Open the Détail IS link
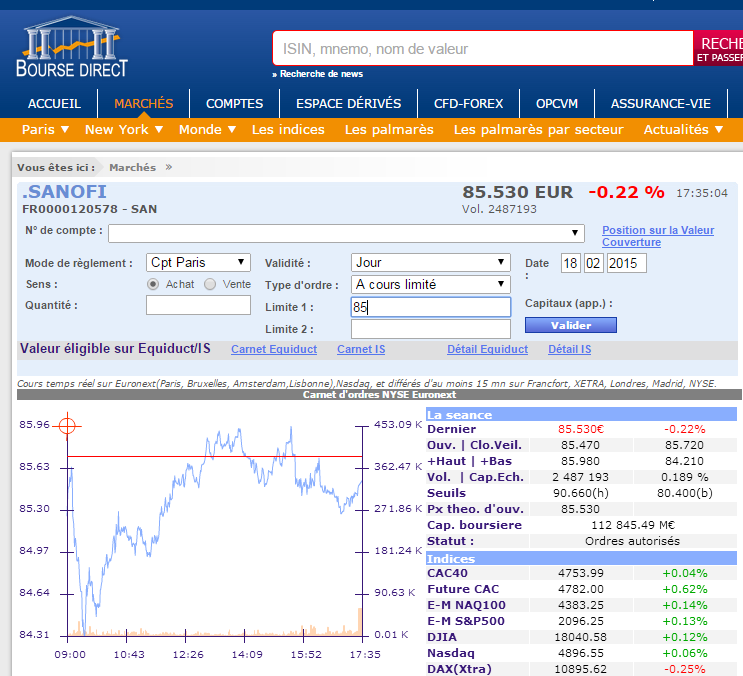 pyautogui.click(x=570, y=349)
